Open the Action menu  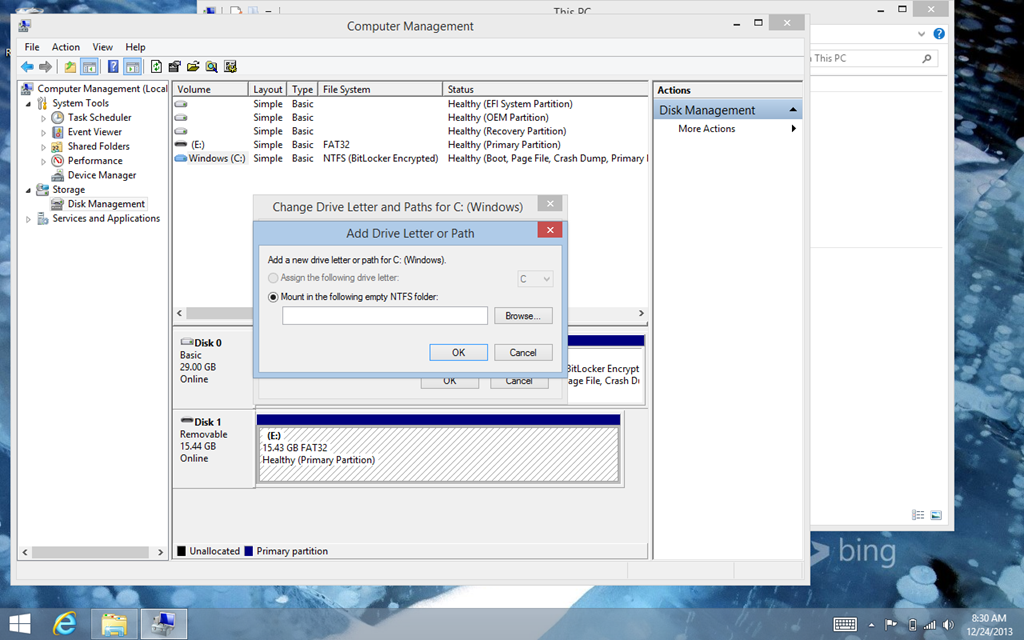(x=66, y=47)
